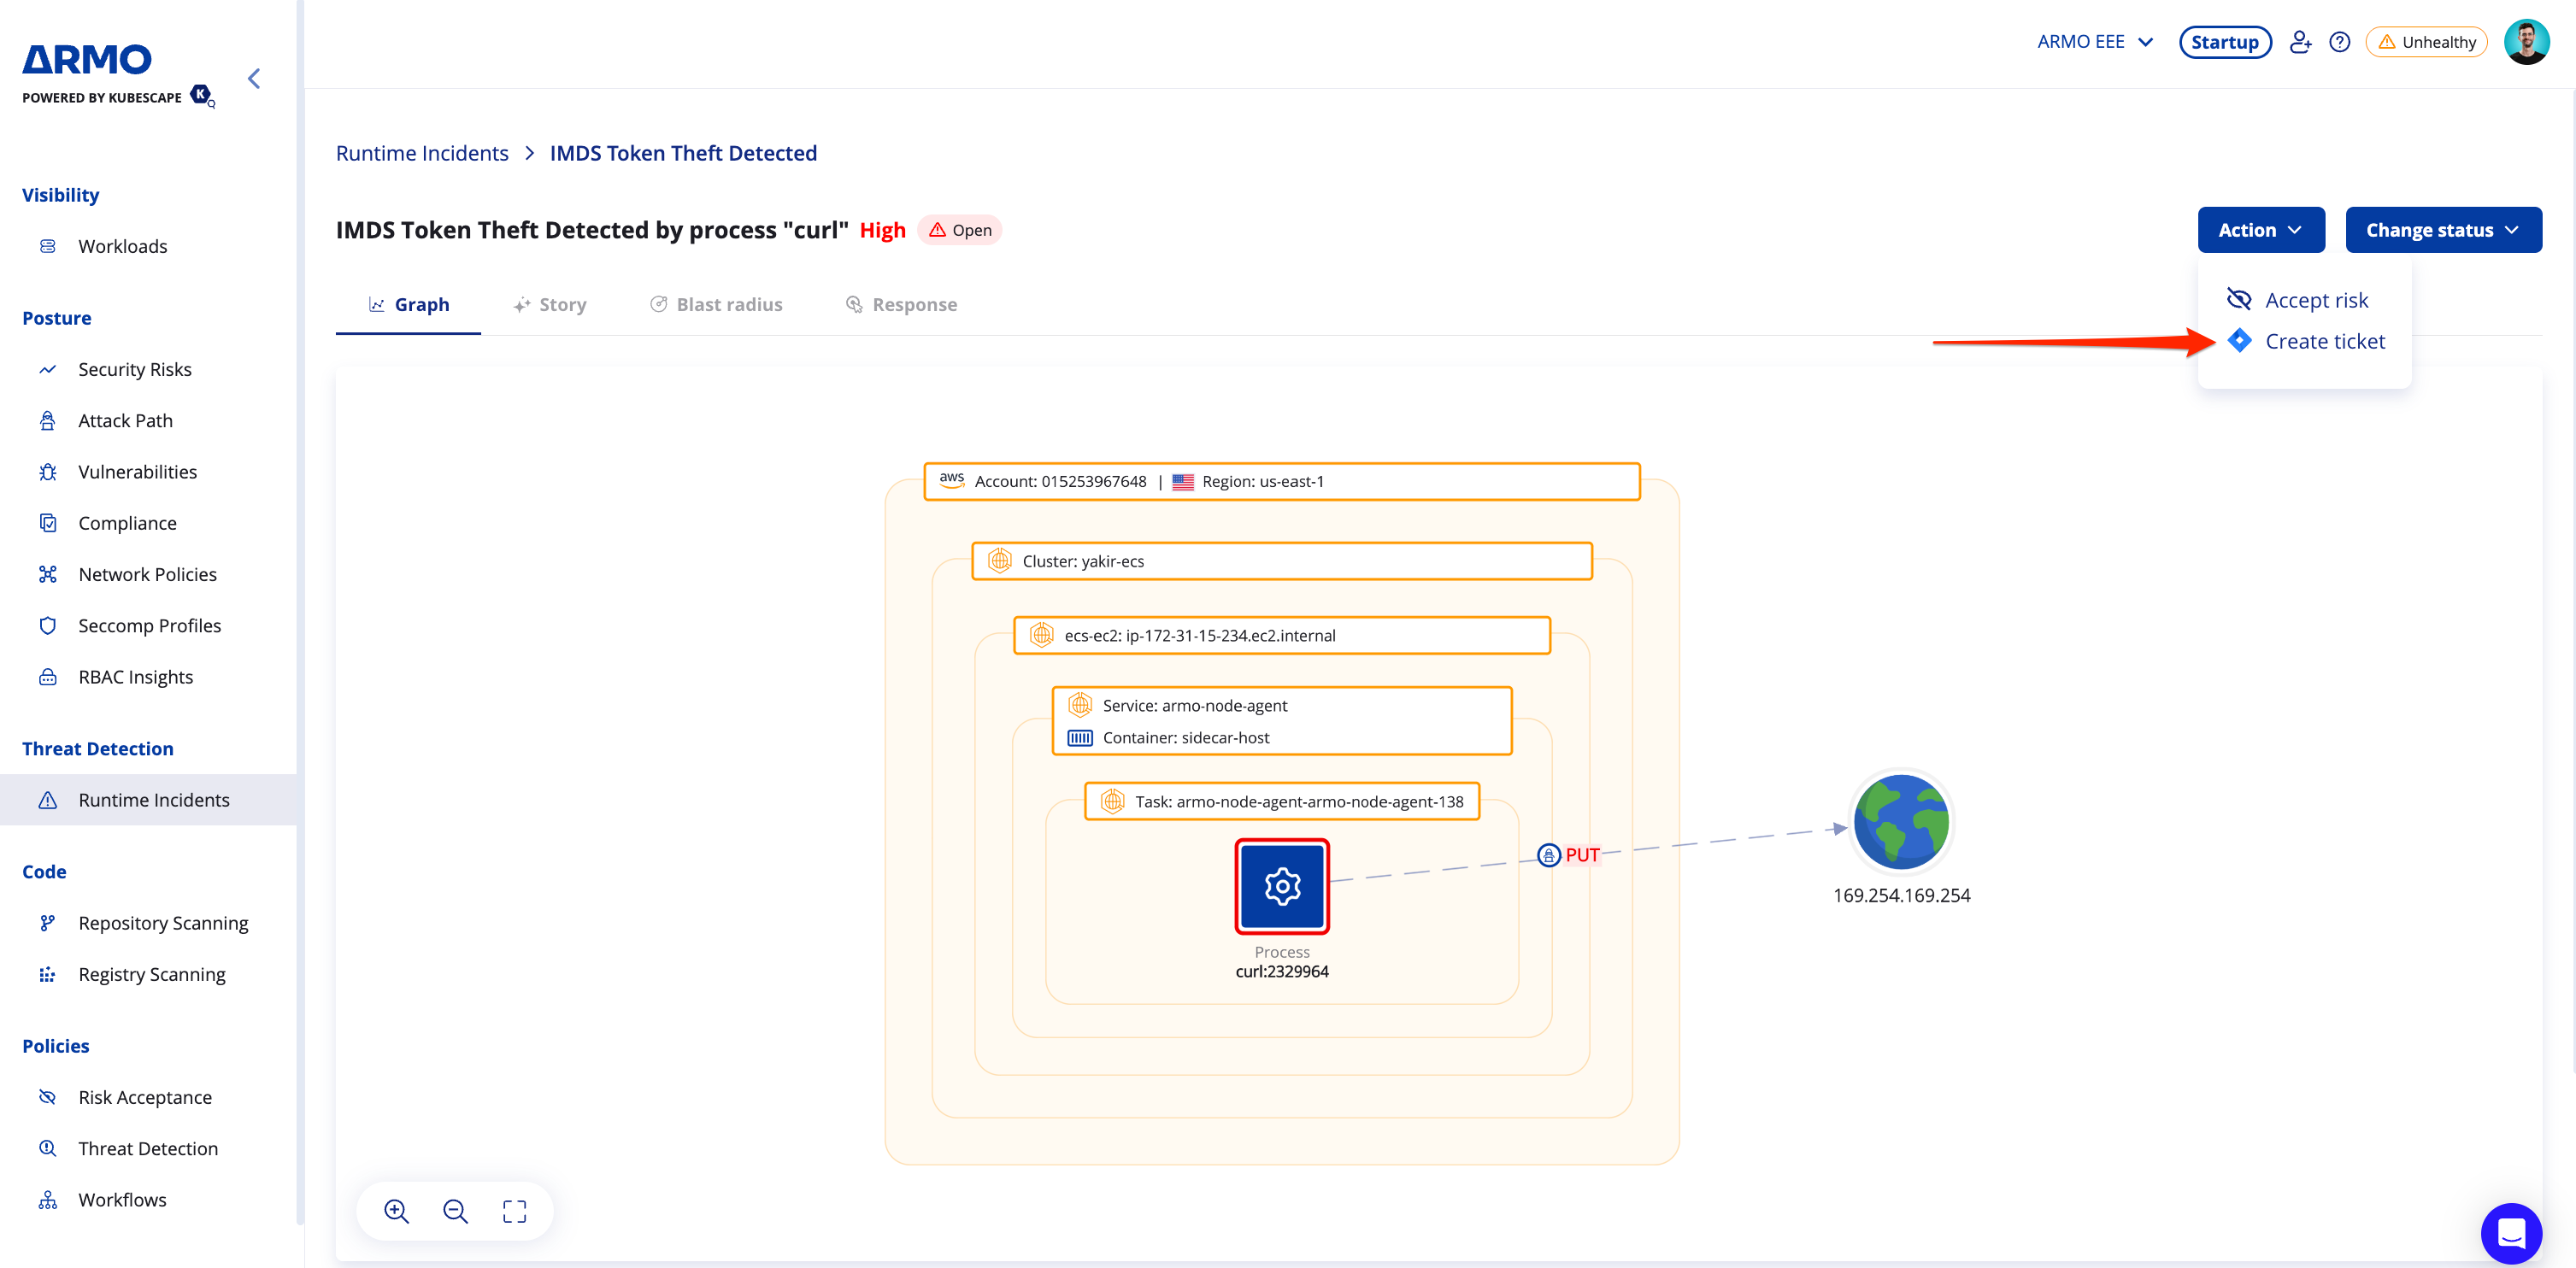Switch to the Blast radius tab

(716, 304)
